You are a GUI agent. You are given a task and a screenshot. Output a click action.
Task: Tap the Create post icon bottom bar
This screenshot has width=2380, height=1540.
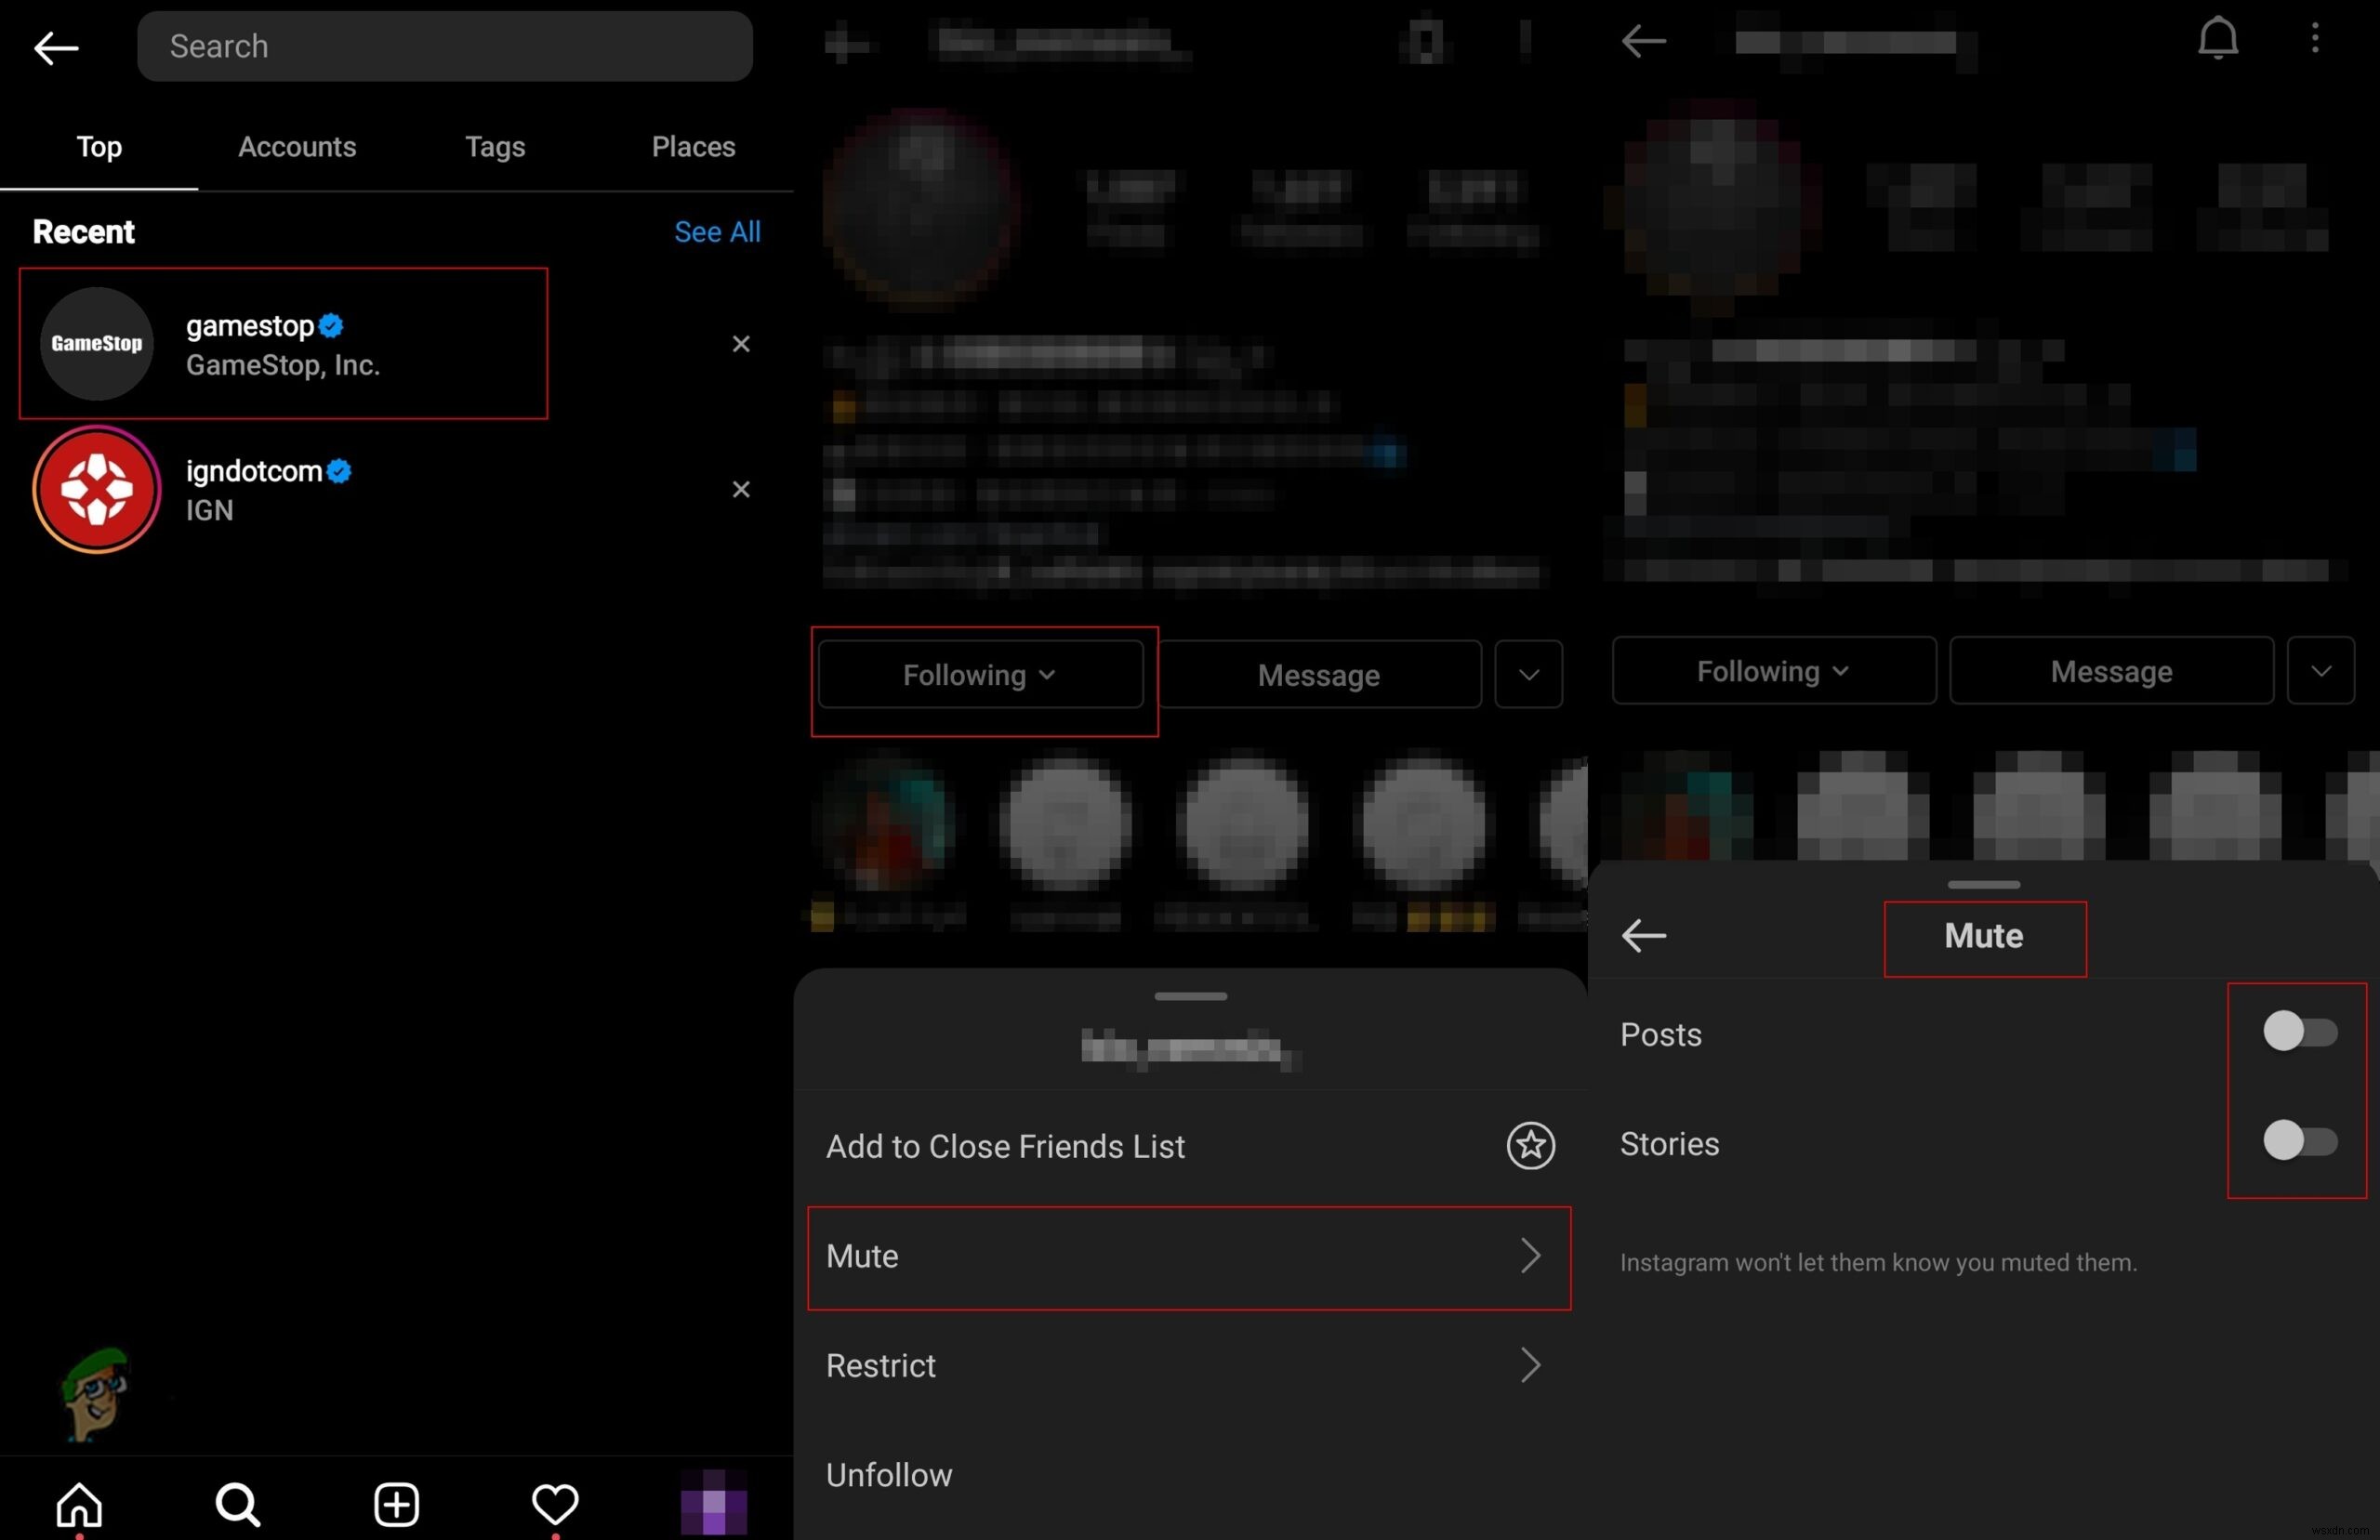tap(394, 1504)
